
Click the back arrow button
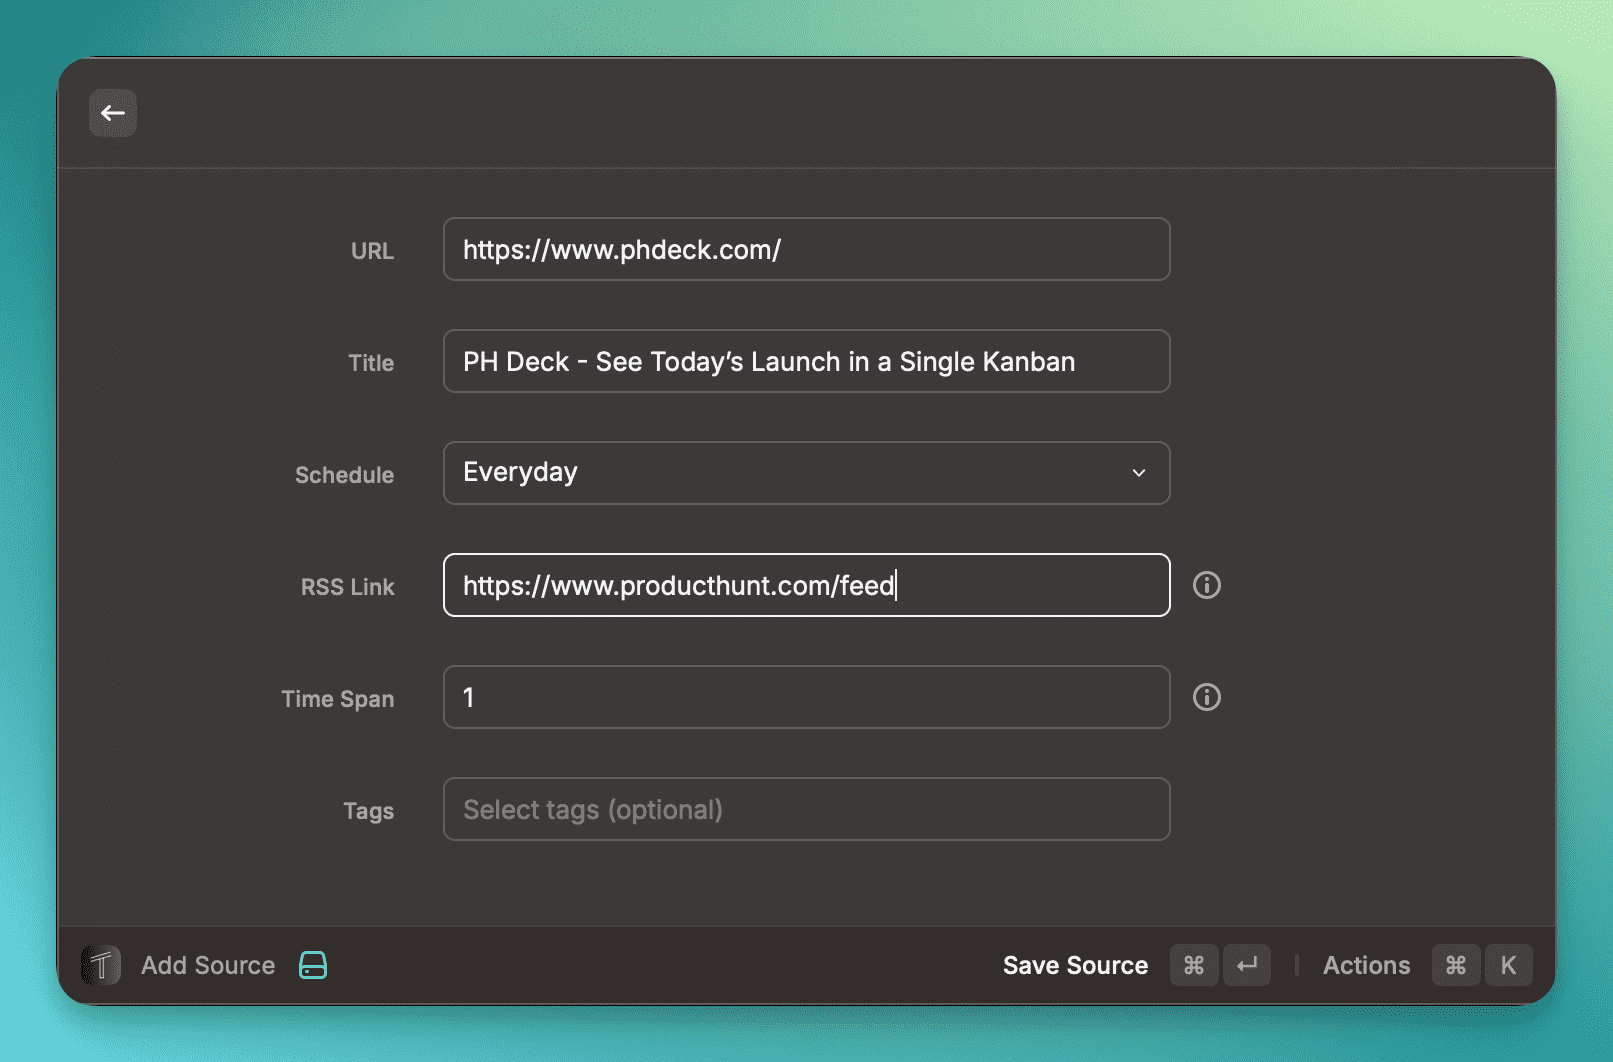tap(113, 113)
